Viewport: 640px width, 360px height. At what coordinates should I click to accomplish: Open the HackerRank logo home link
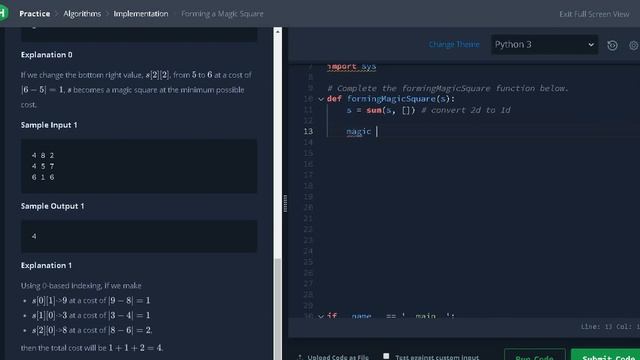click(x=3, y=13)
